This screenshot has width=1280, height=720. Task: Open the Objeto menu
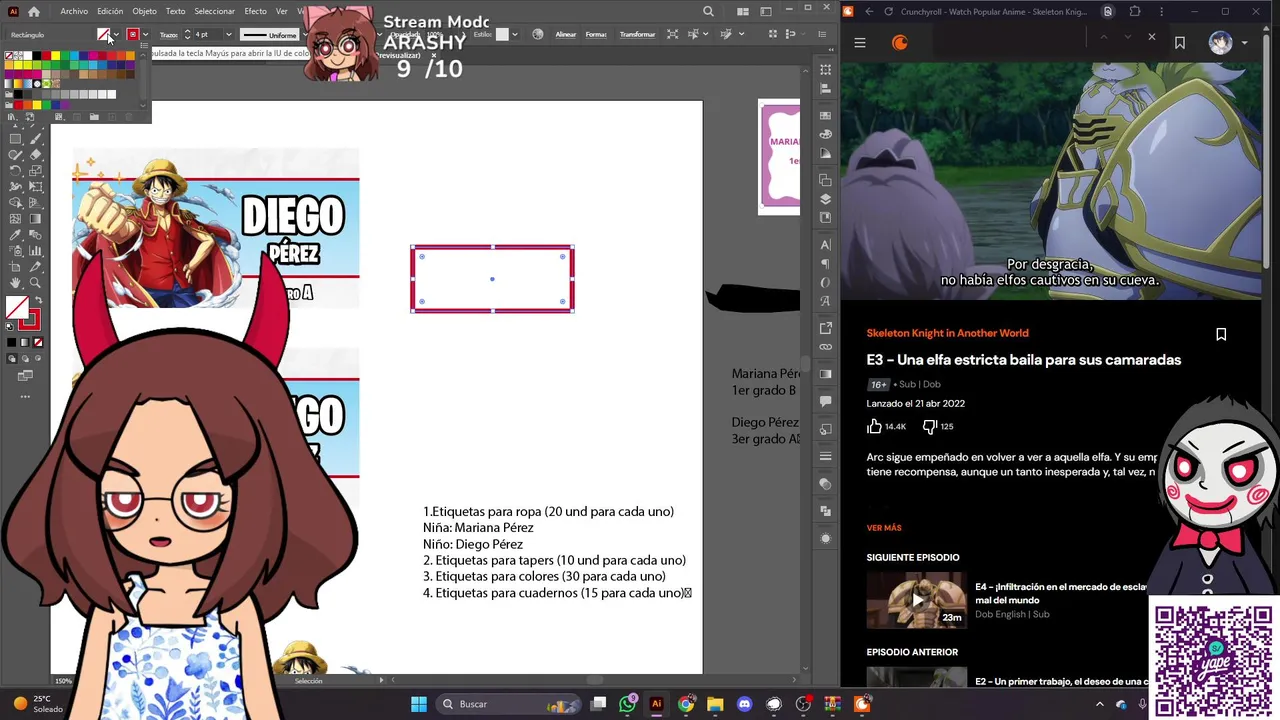point(145,12)
